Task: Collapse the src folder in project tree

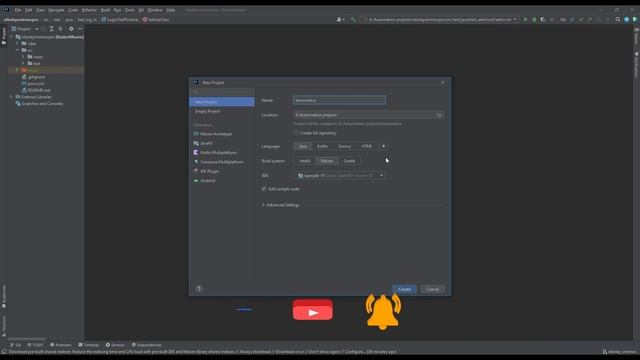Action: coord(18,50)
